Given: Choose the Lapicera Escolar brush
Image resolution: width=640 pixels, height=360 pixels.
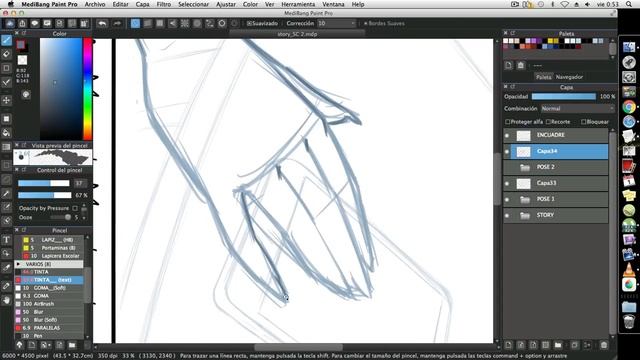Looking at the screenshot, I should 49,256.
